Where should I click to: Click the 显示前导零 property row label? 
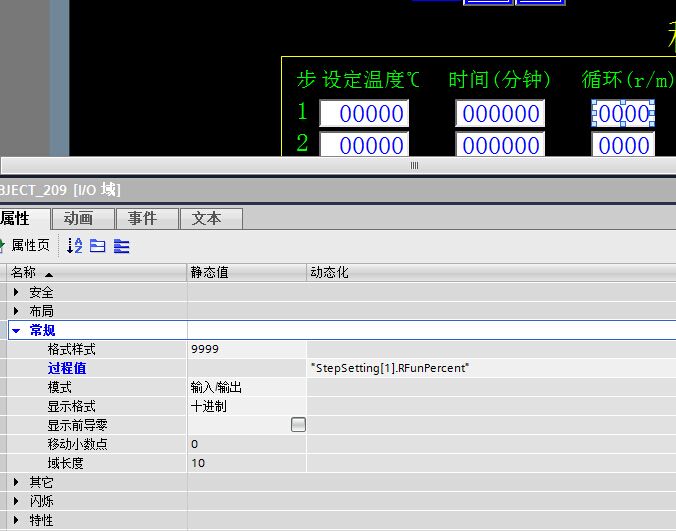(x=77, y=425)
